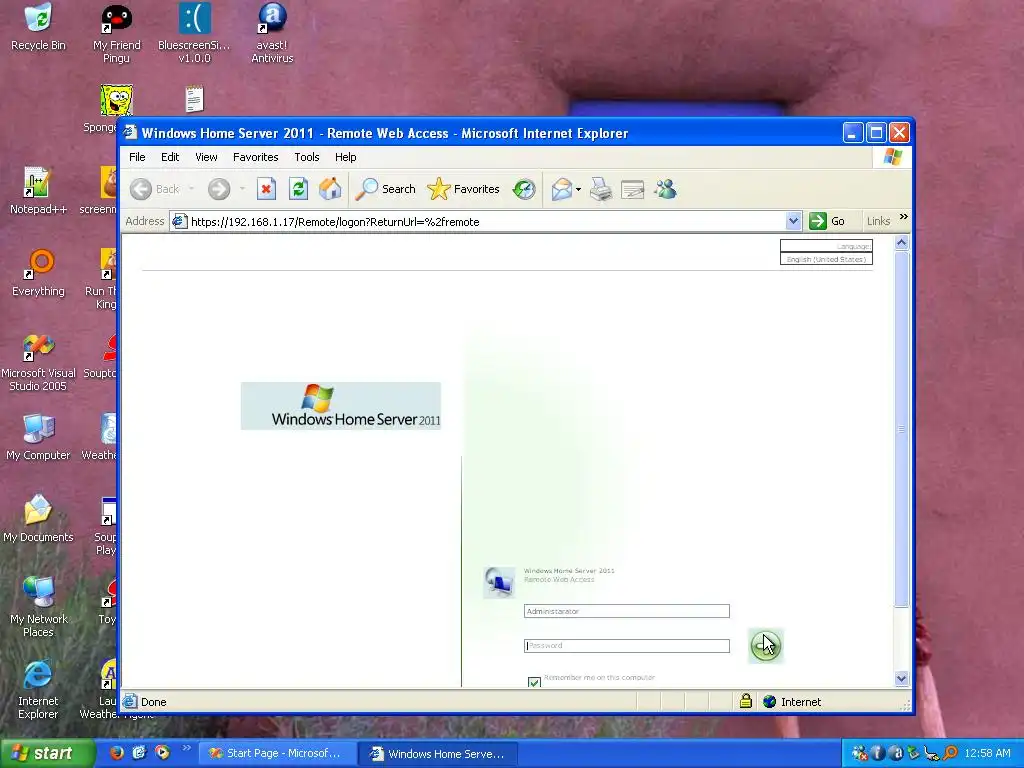
Task: Open the address bar dropdown arrow
Action: [x=793, y=221]
